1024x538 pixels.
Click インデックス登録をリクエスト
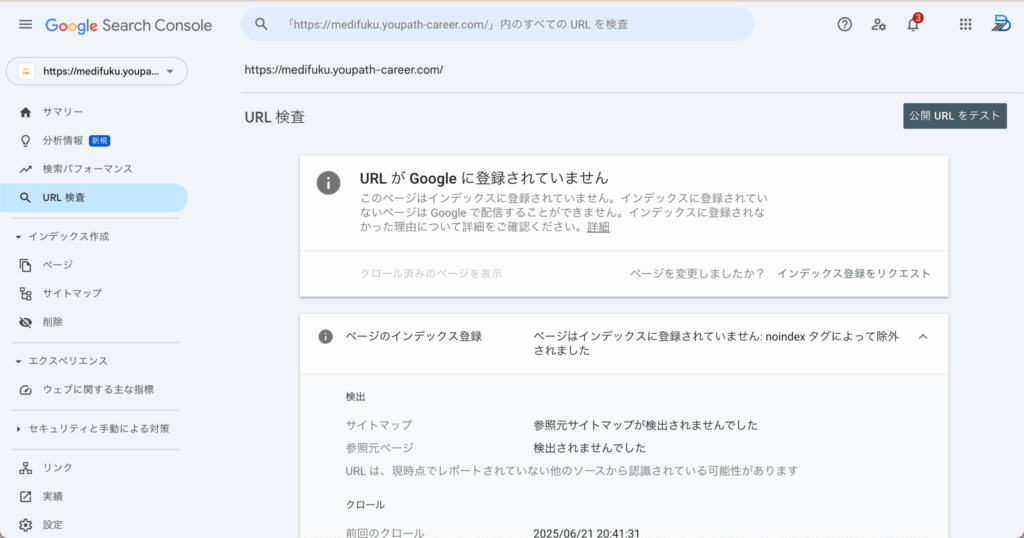(853, 274)
